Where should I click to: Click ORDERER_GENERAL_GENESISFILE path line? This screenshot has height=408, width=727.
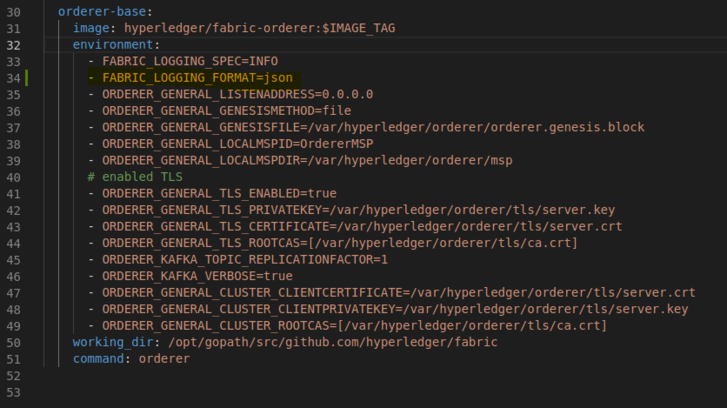click(373, 128)
